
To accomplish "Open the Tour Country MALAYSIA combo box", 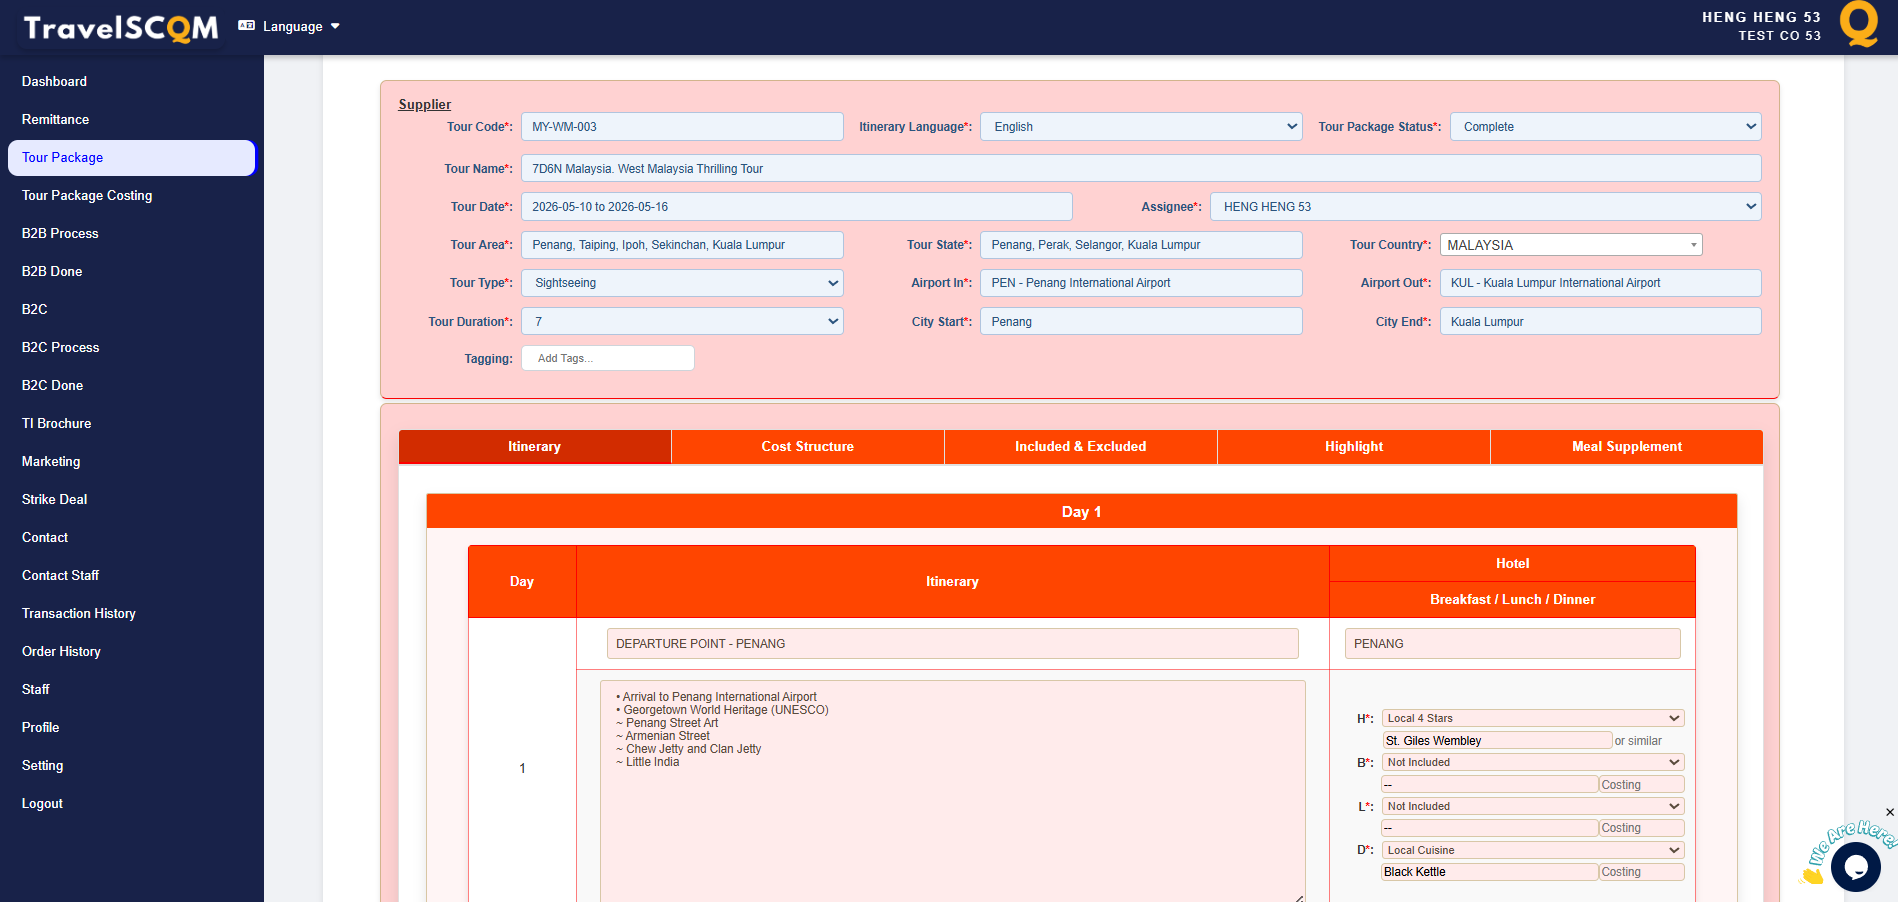I will [x=1570, y=245].
